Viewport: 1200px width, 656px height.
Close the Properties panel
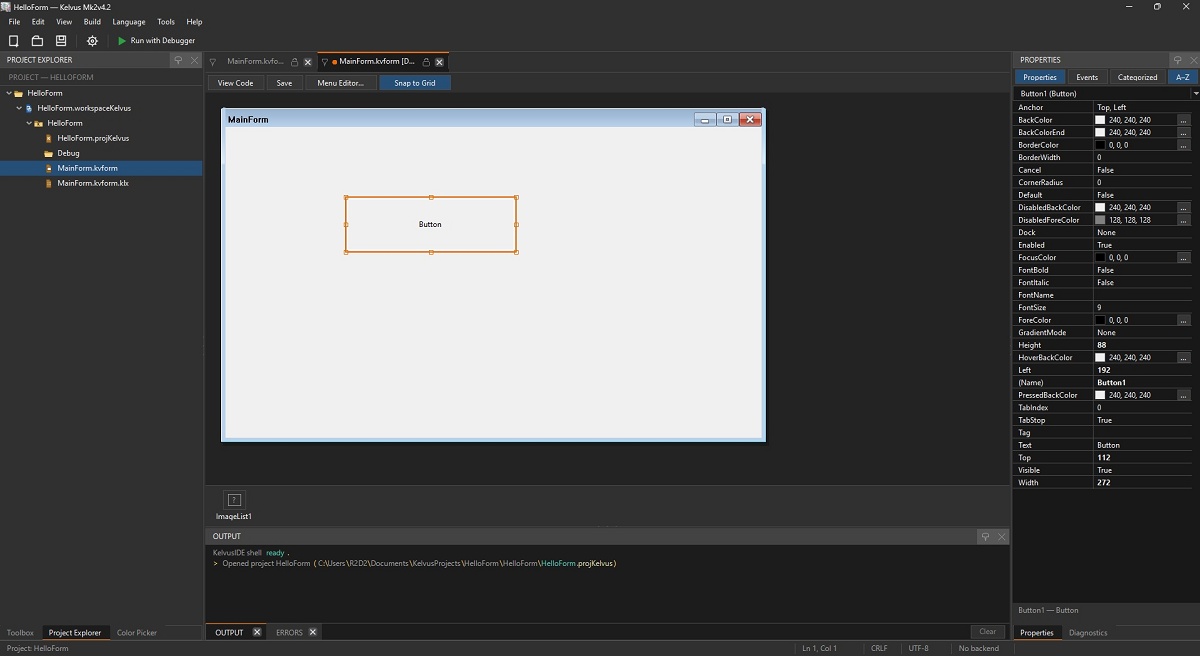click(1193, 60)
